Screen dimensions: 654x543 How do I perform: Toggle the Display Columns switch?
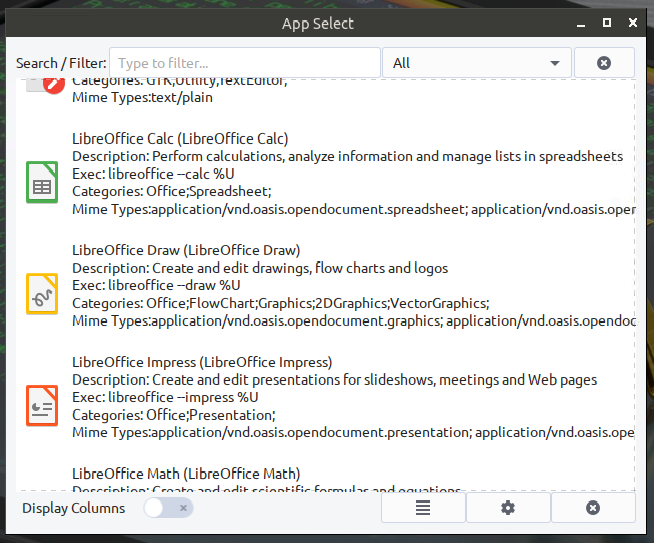168,508
